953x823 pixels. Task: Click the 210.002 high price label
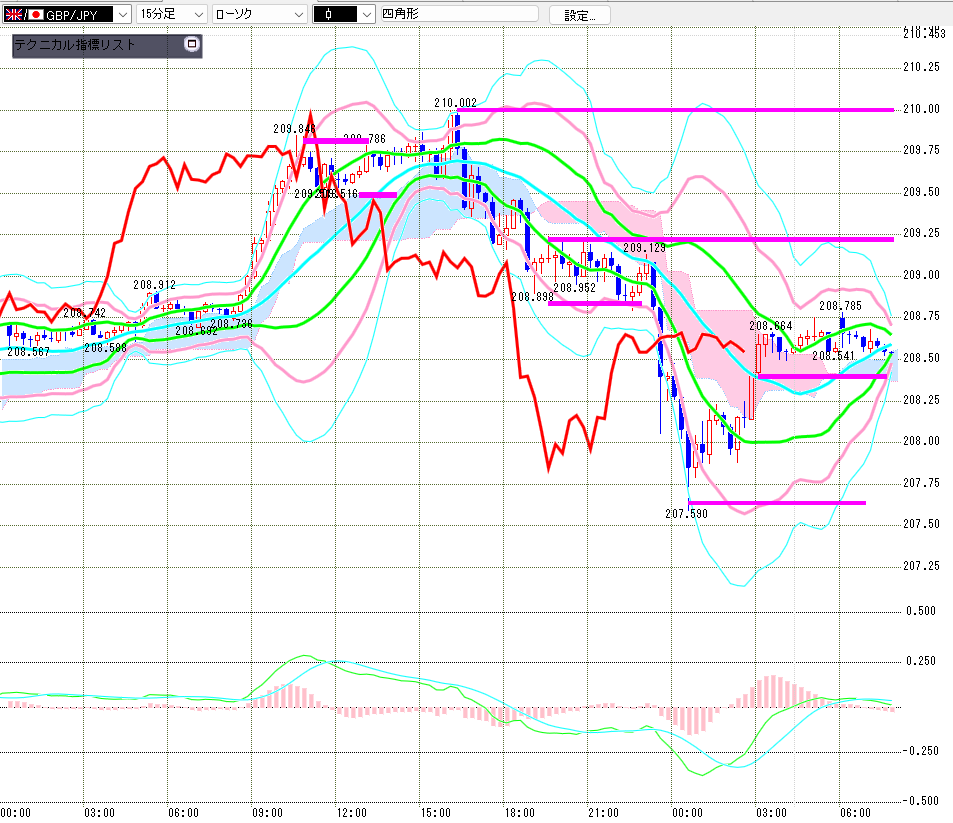pyautogui.click(x=455, y=103)
